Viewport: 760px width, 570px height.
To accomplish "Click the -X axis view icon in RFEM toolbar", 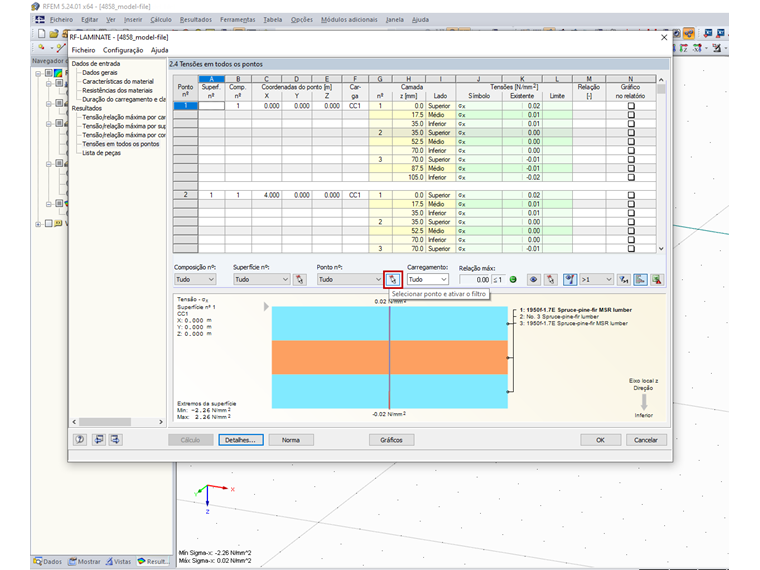I will [x=697, y=48].
